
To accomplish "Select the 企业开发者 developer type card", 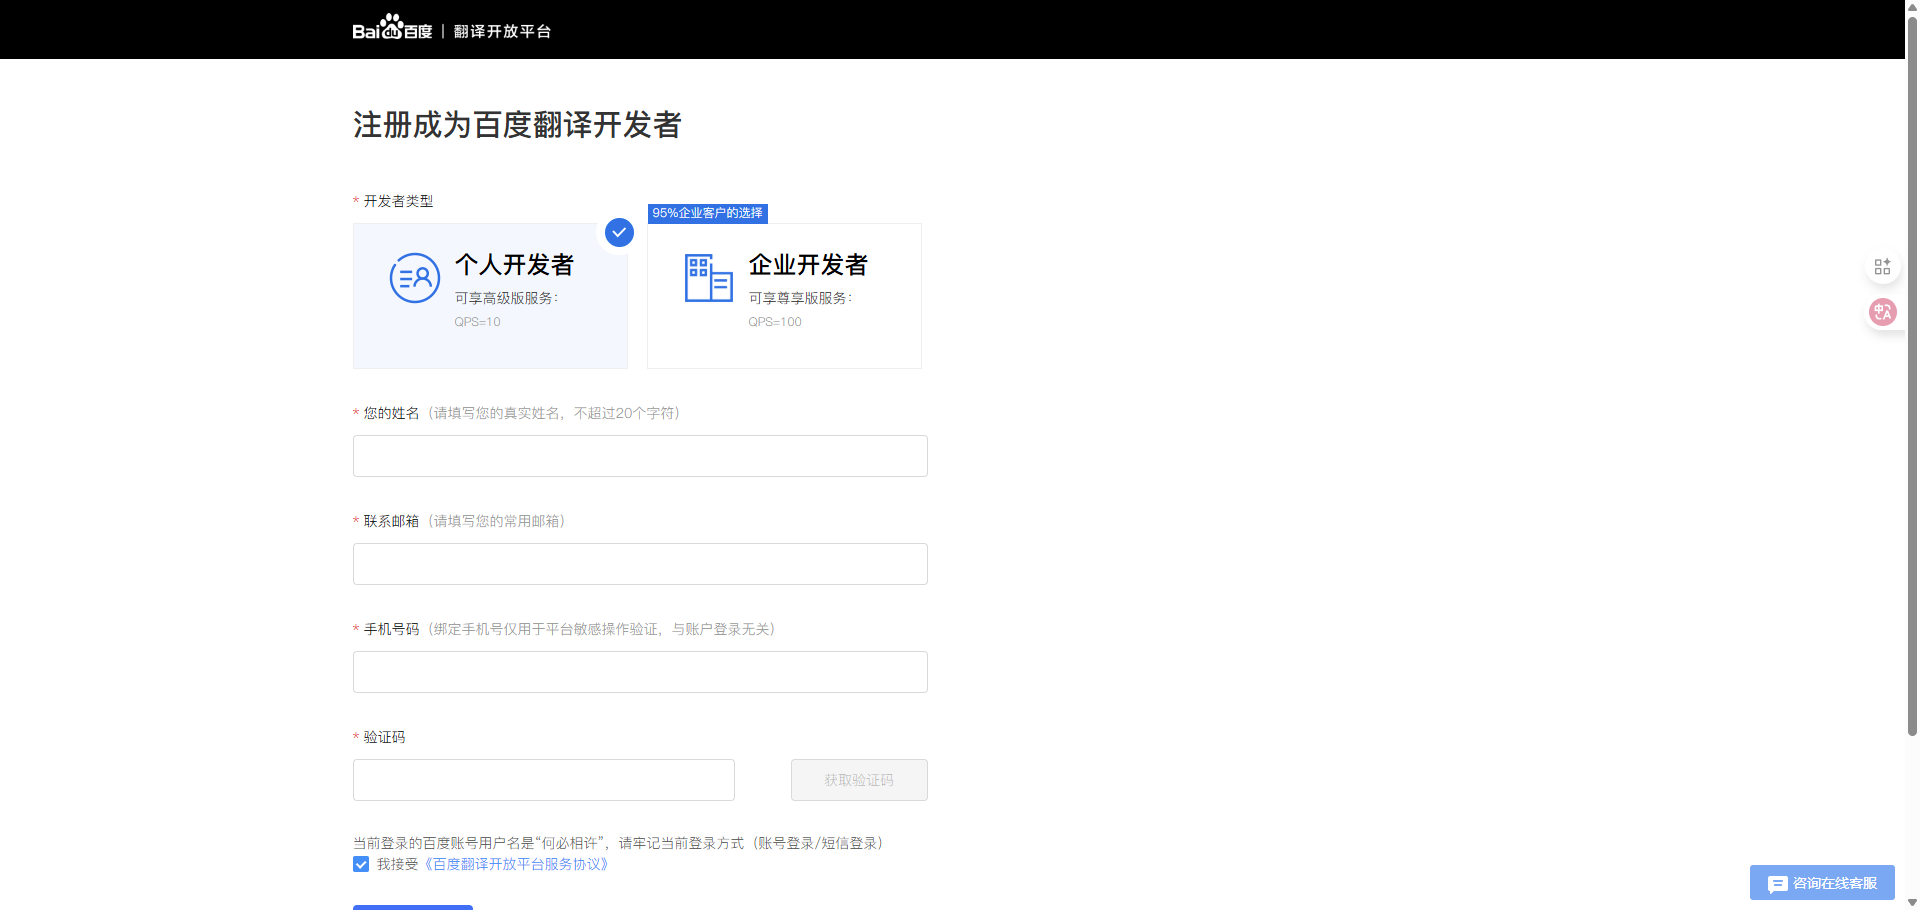I will click(x=784, y=296).
